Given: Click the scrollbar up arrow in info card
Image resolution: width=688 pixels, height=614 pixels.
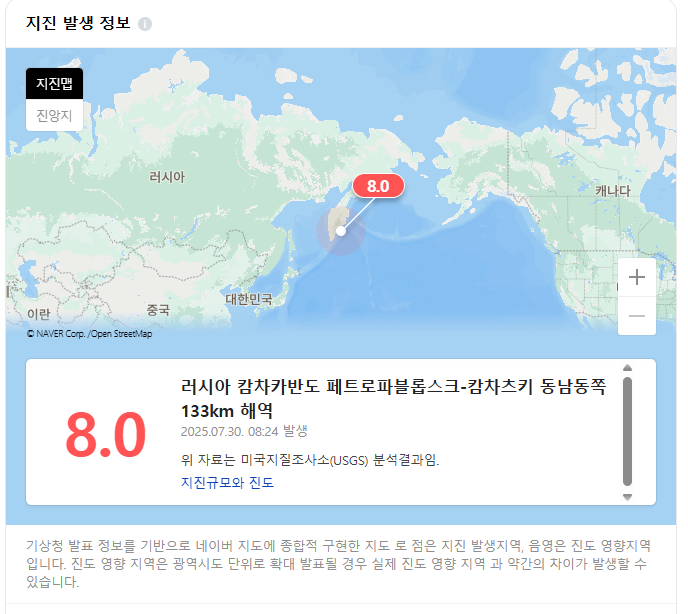Looking at the screenshot, I should (x=627, y=368).
